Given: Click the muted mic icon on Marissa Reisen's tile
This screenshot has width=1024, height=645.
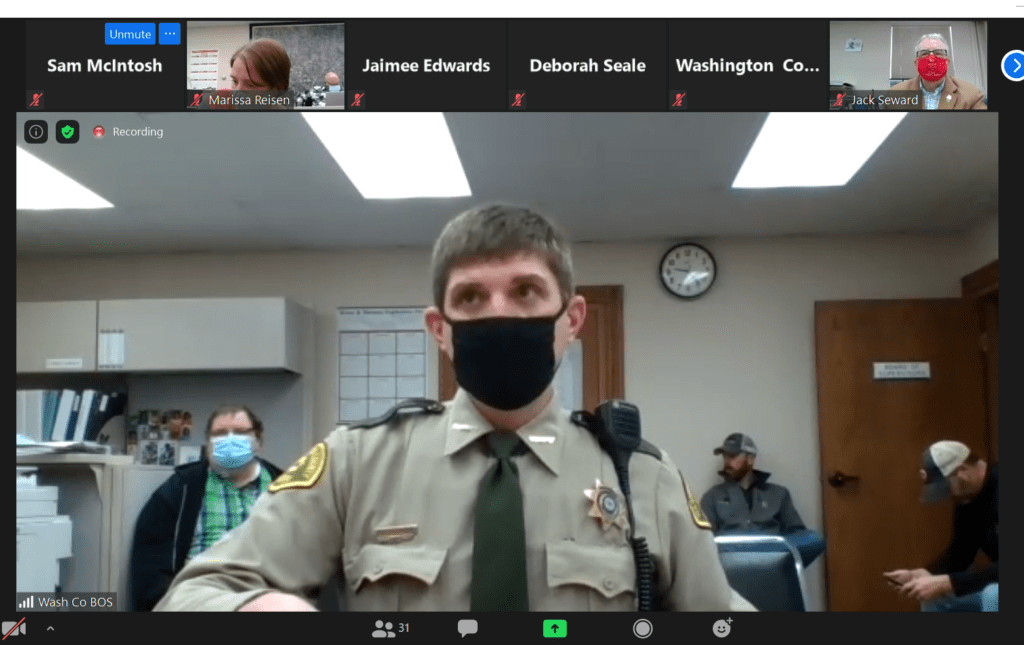Looking at the screenshot, I should pos(197,100).
